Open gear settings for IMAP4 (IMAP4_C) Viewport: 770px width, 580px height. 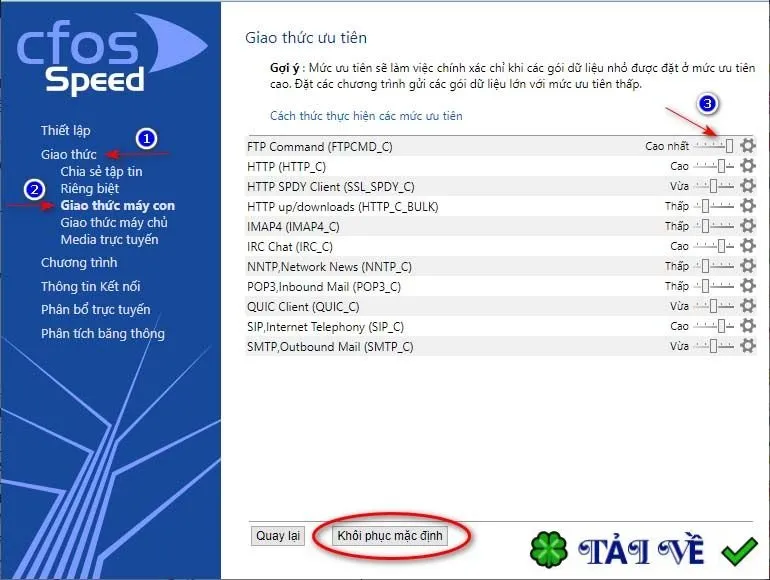click(x=747, y=226)
